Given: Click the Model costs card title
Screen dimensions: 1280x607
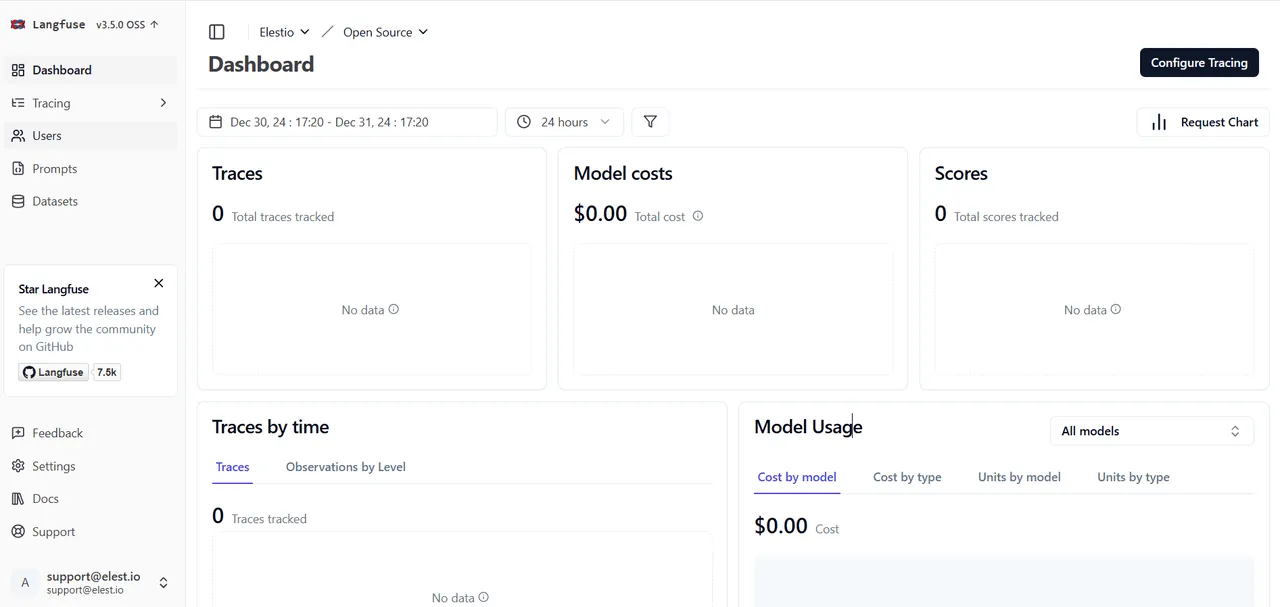Looking at the screenshot, I should (x=623, y=173).
